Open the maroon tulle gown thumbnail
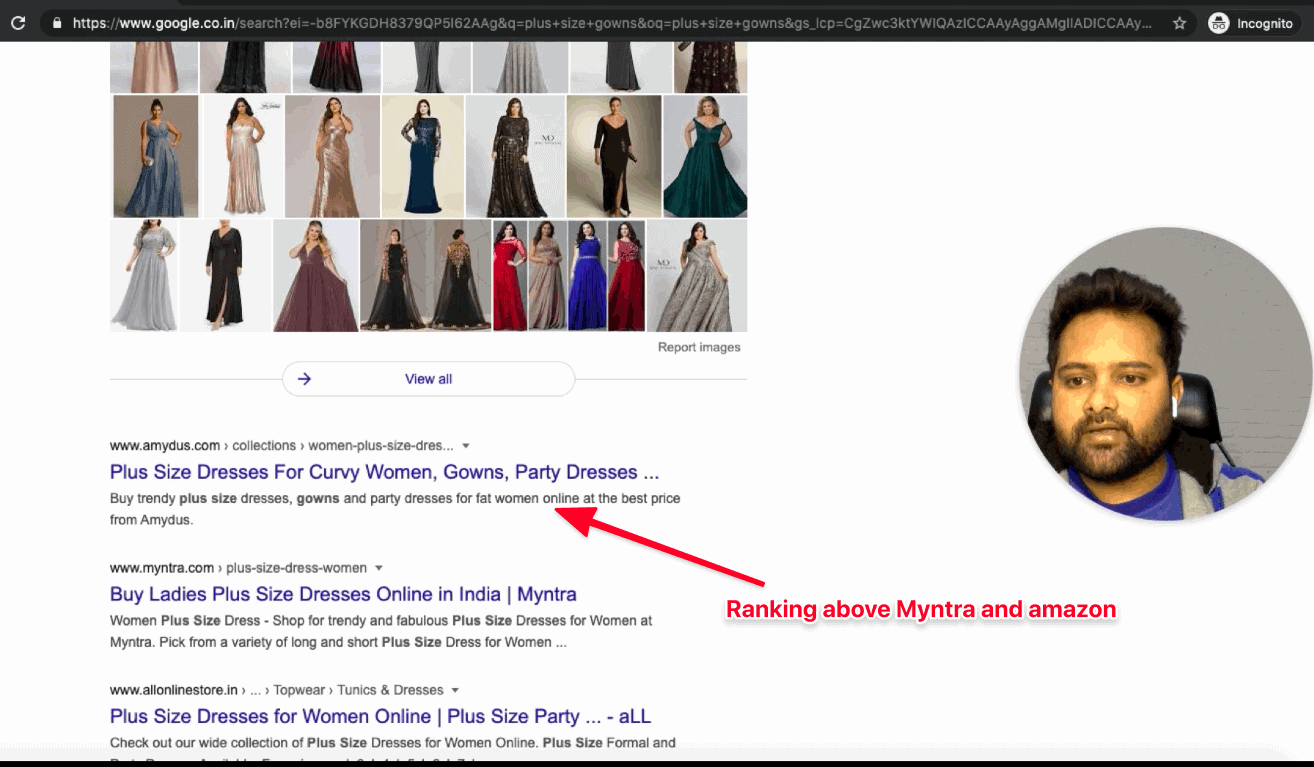1314x767 pixels. [x=315, y=276]
